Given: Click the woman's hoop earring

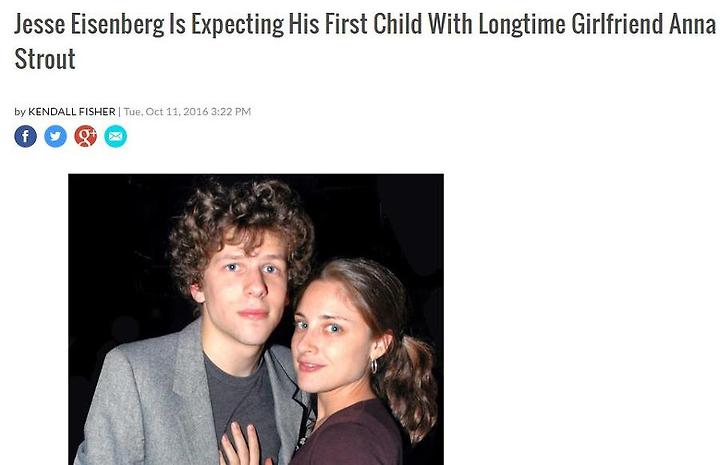Looking at the screenshot, I should point(374,365).
